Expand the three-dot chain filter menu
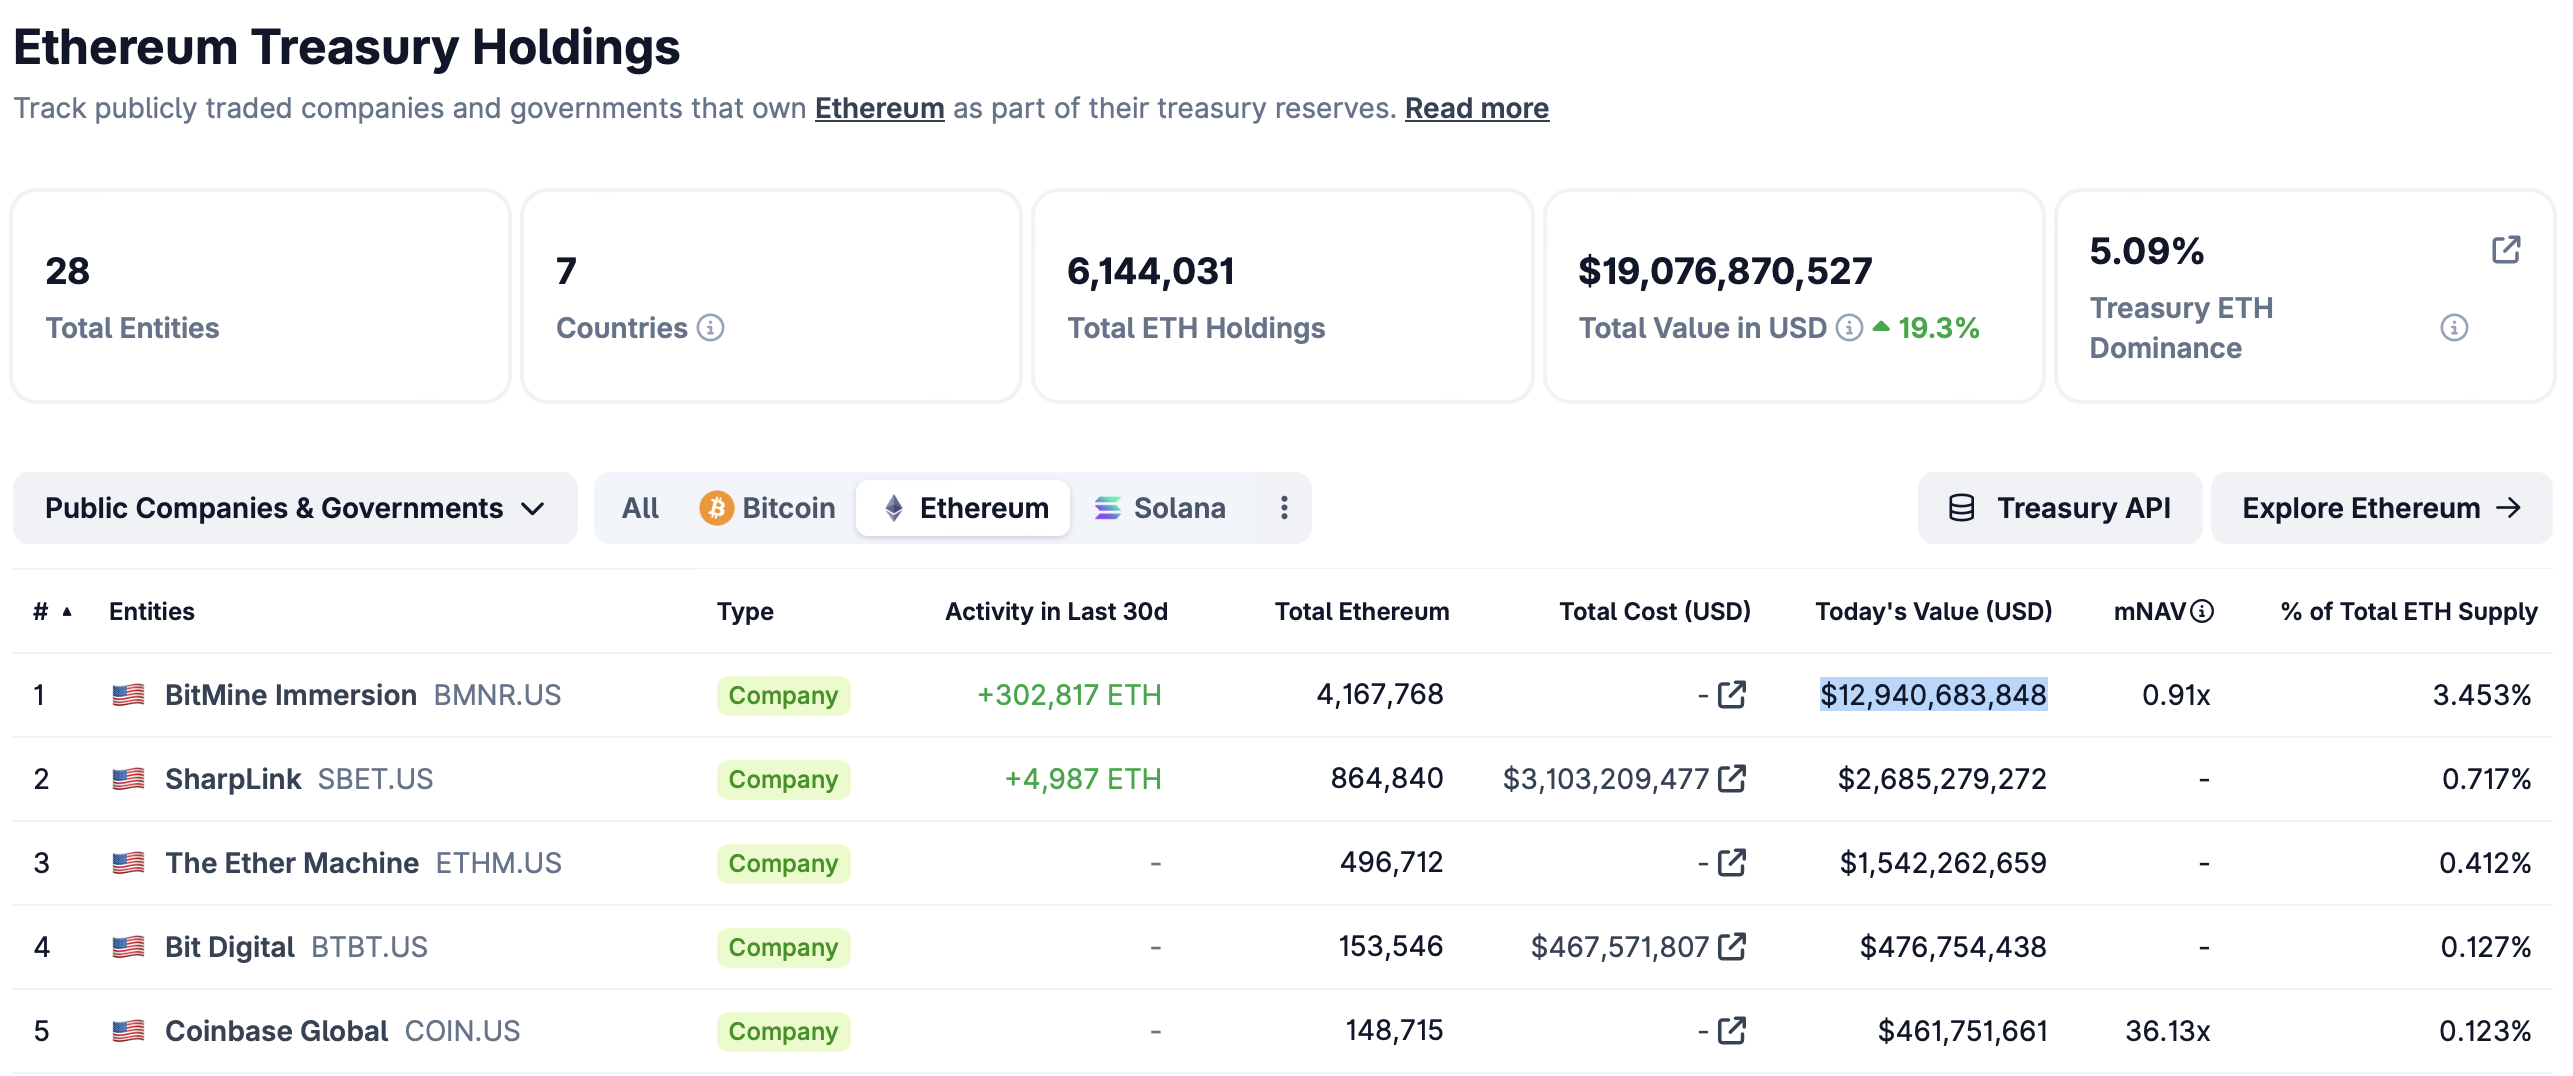Image resolution: width=2573 pixels, height=1076 pixels. pyautogui.click(x=1284, y=508)
